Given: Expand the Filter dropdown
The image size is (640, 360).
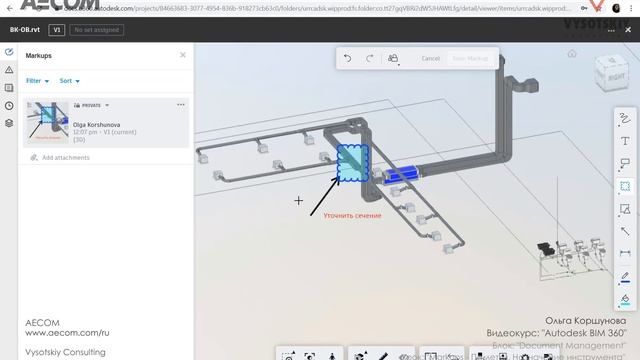Looking at the screenshot, I should click(37, 81).
